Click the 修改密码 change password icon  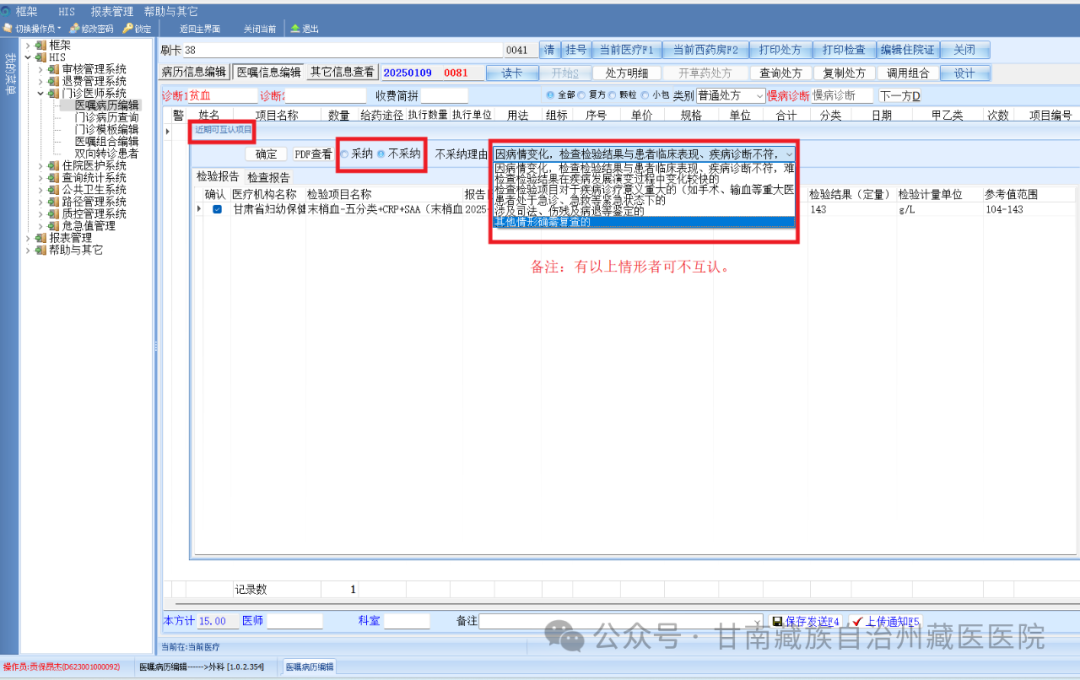(74, 29)
